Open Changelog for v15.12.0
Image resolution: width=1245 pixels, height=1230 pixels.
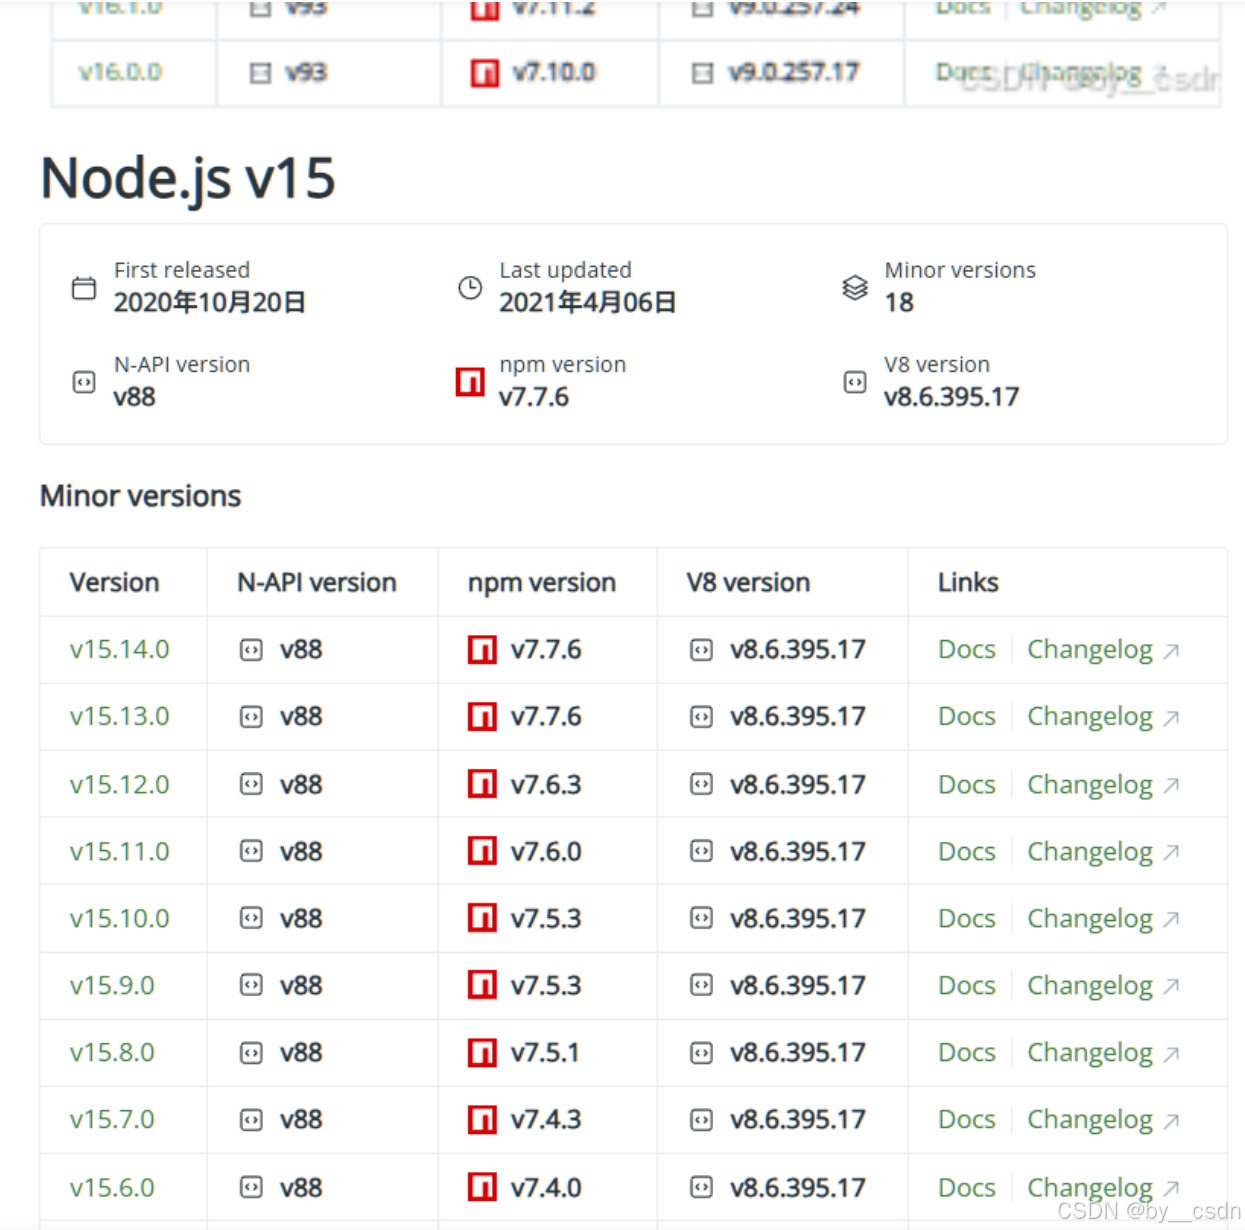[1090, 786]
